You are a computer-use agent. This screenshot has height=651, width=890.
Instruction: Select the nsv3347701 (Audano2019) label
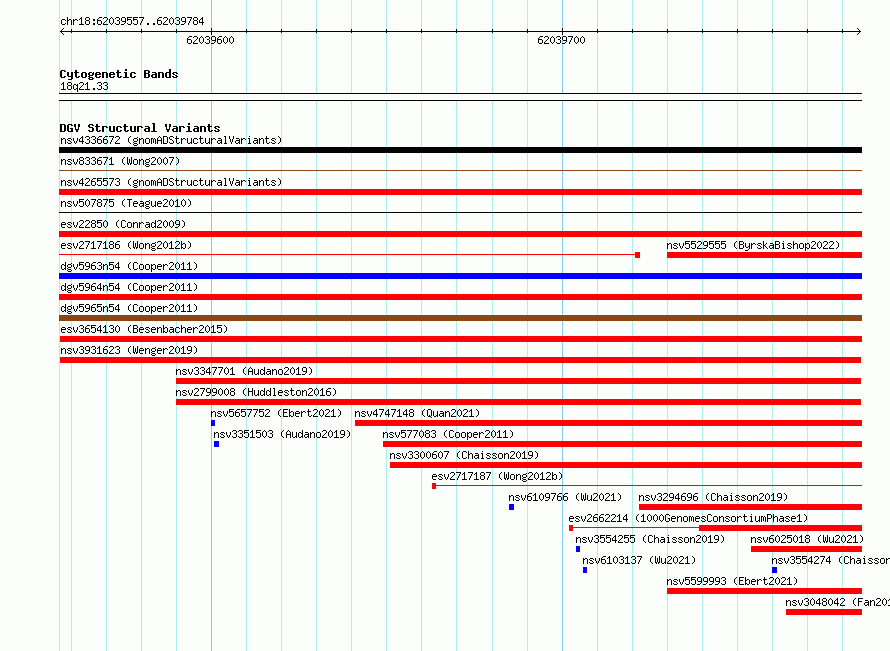tap(244, 371)
